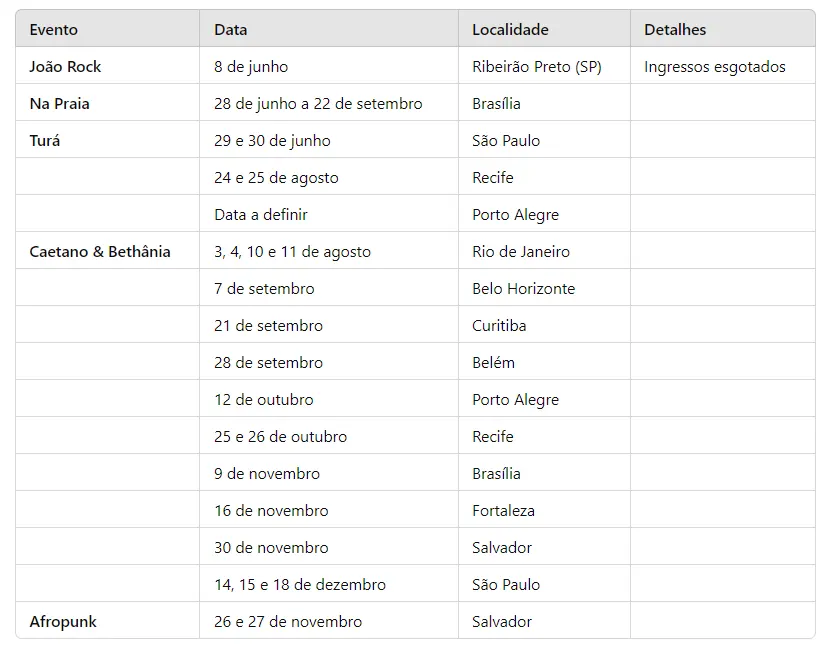
Task: Select the Localidade column header
Action: tap(510, 30)
